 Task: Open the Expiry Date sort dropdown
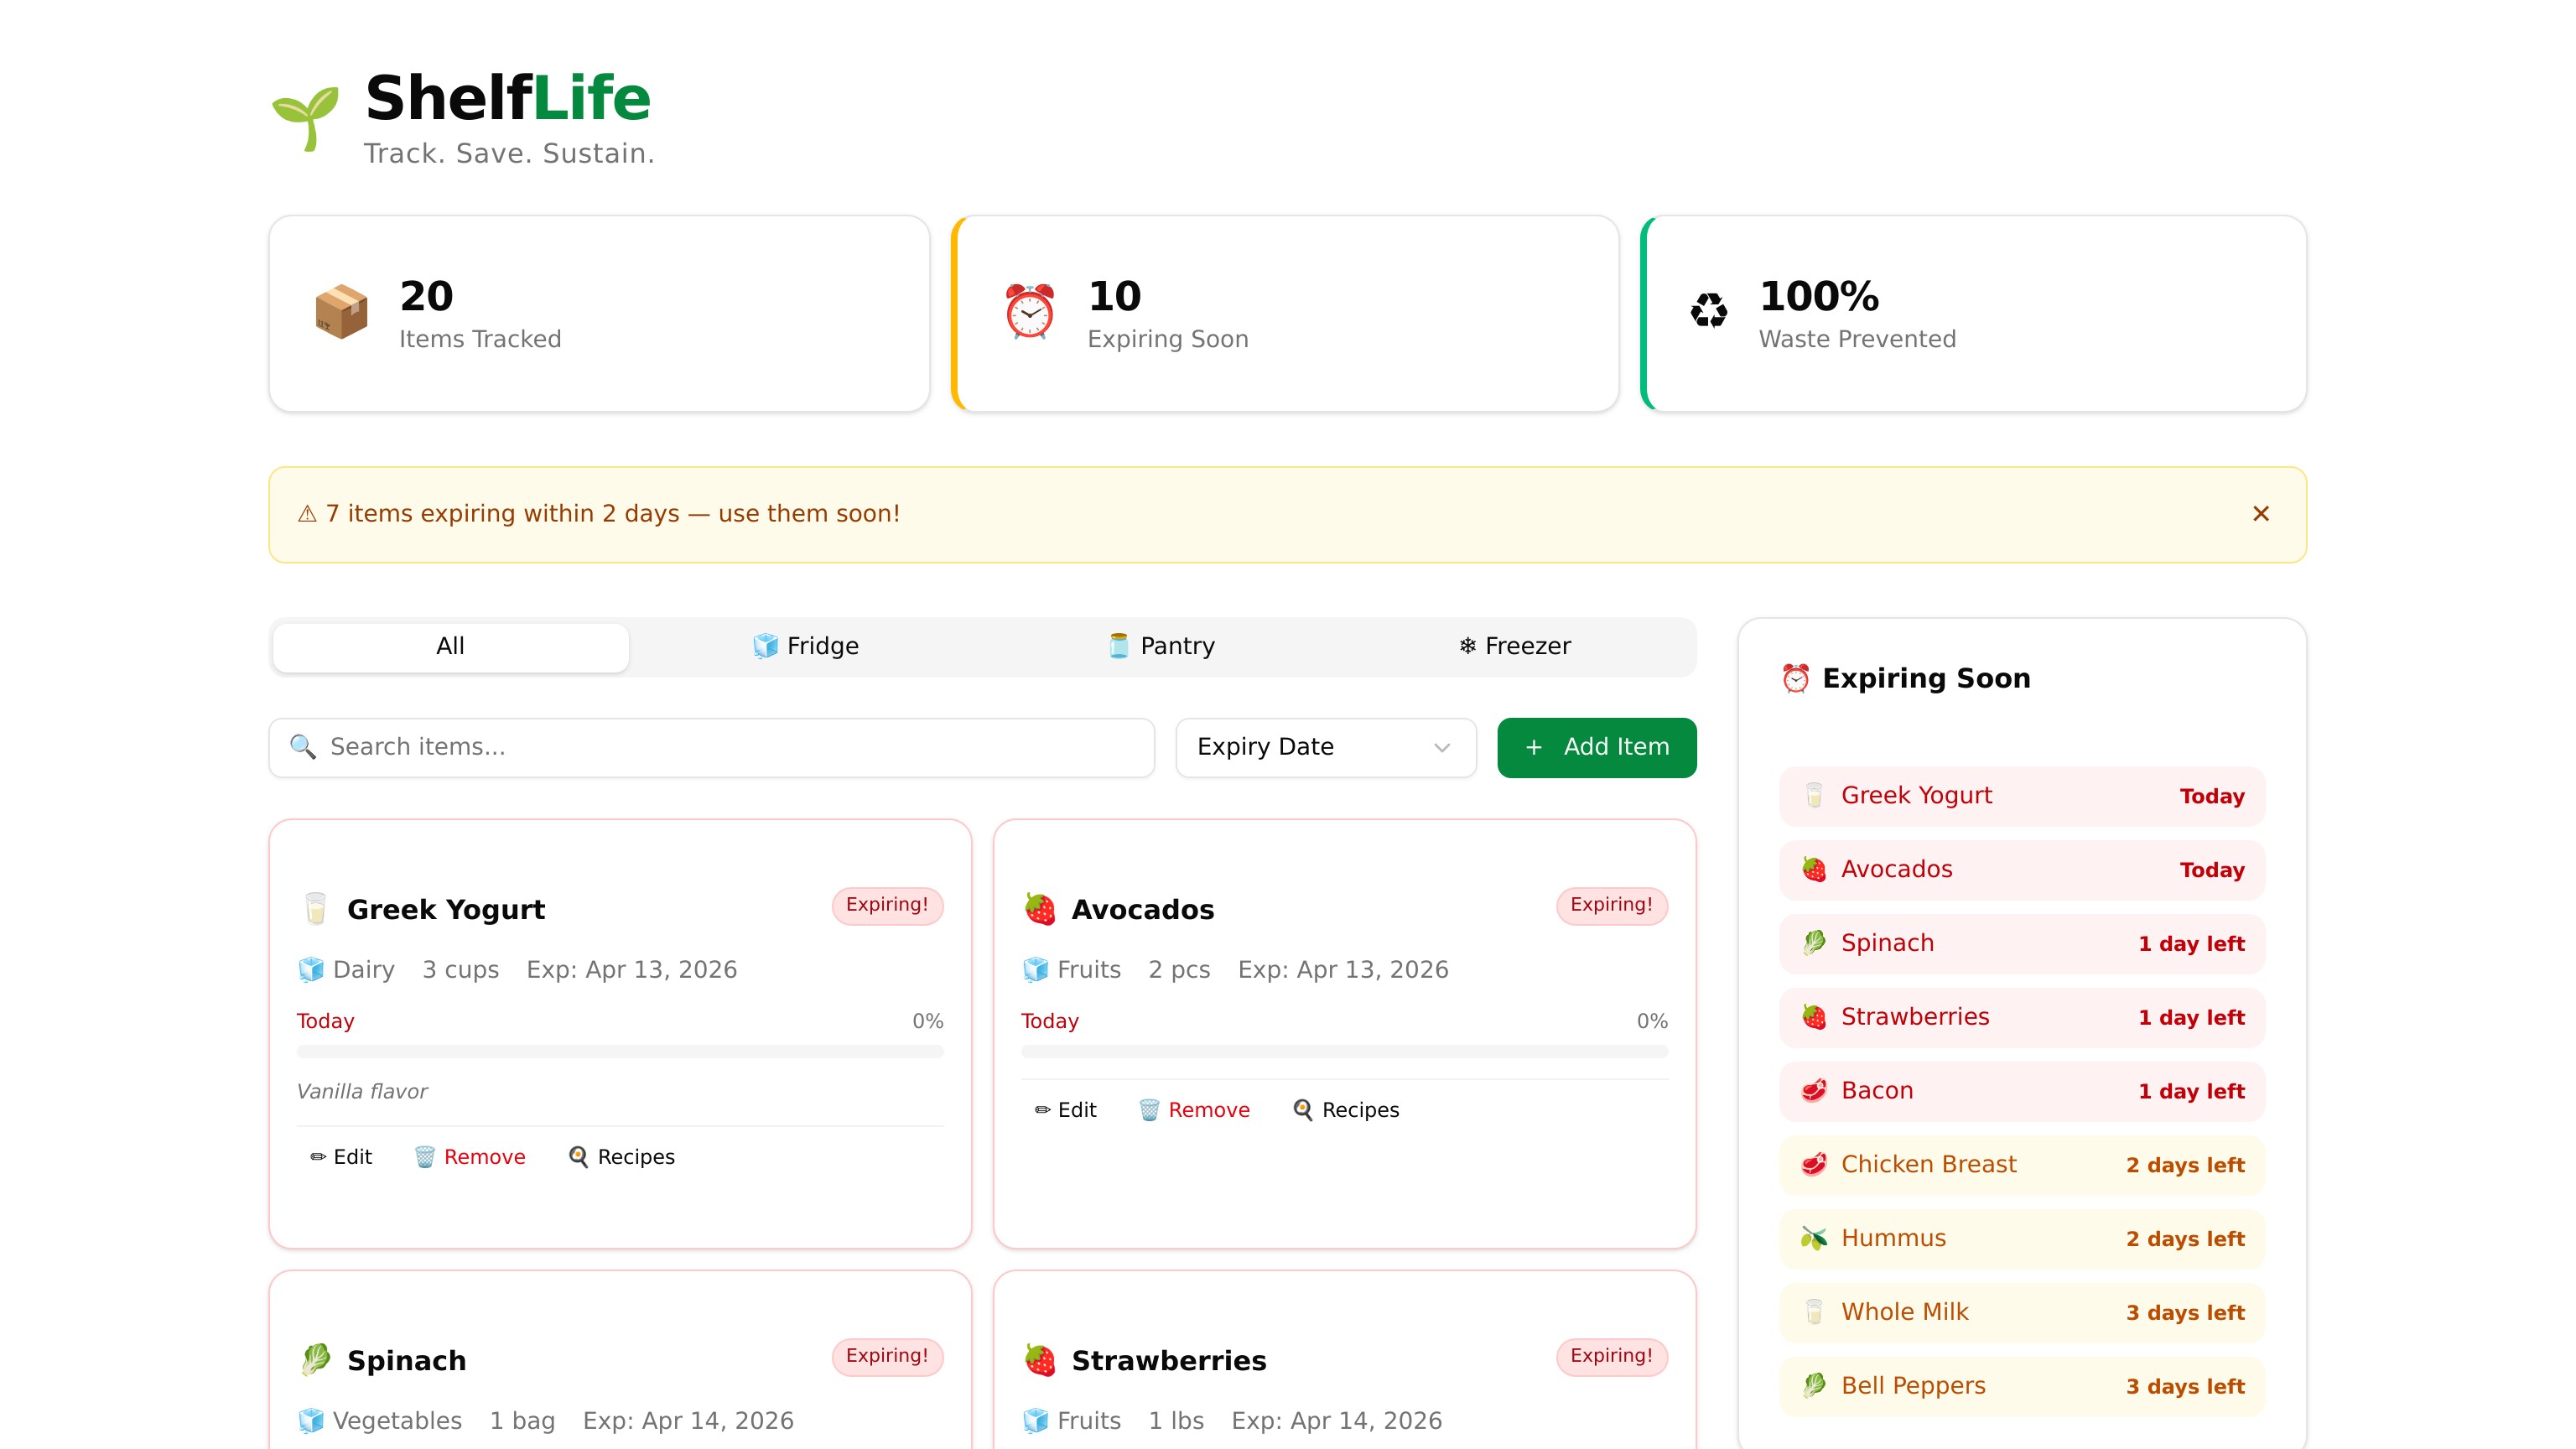pos(1325,747)
